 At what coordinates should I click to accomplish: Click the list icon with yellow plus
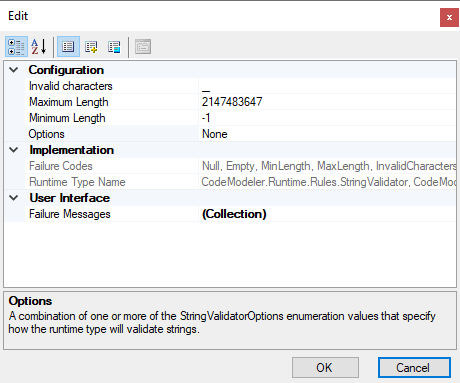click(91, 47)
